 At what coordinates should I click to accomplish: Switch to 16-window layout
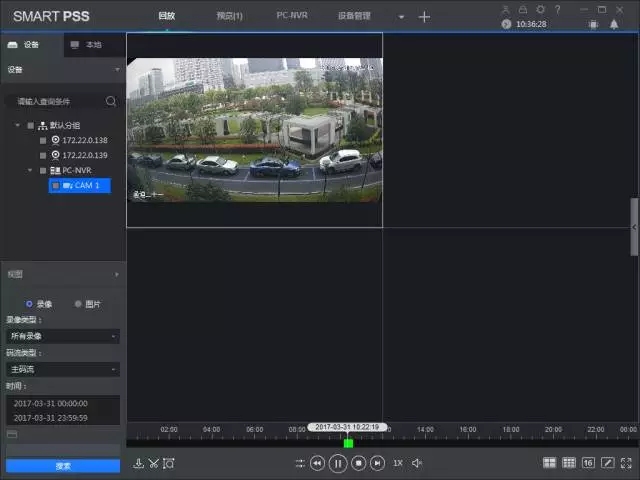(x=588, y=462)
